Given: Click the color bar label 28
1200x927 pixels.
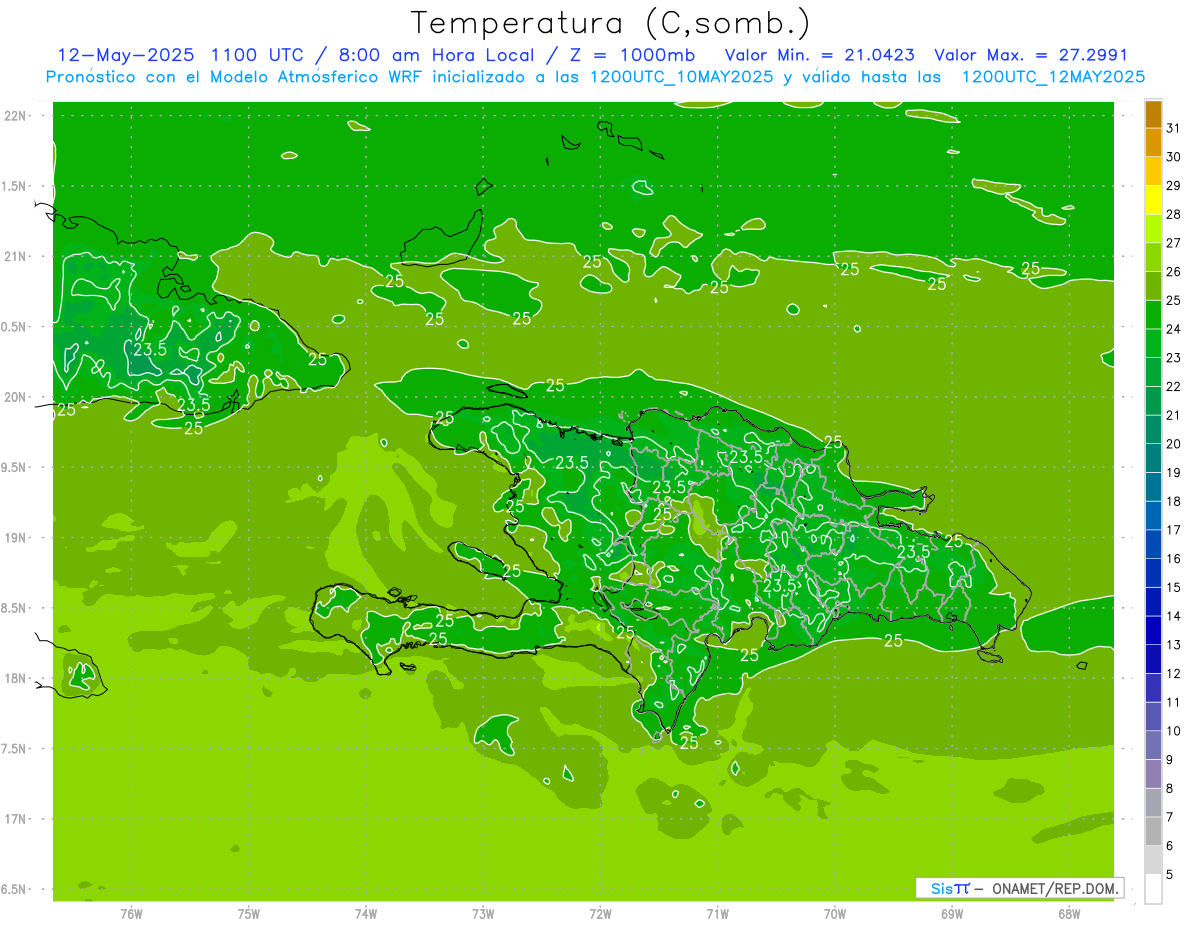Looking at the screenshot, I should (1174, 214).
